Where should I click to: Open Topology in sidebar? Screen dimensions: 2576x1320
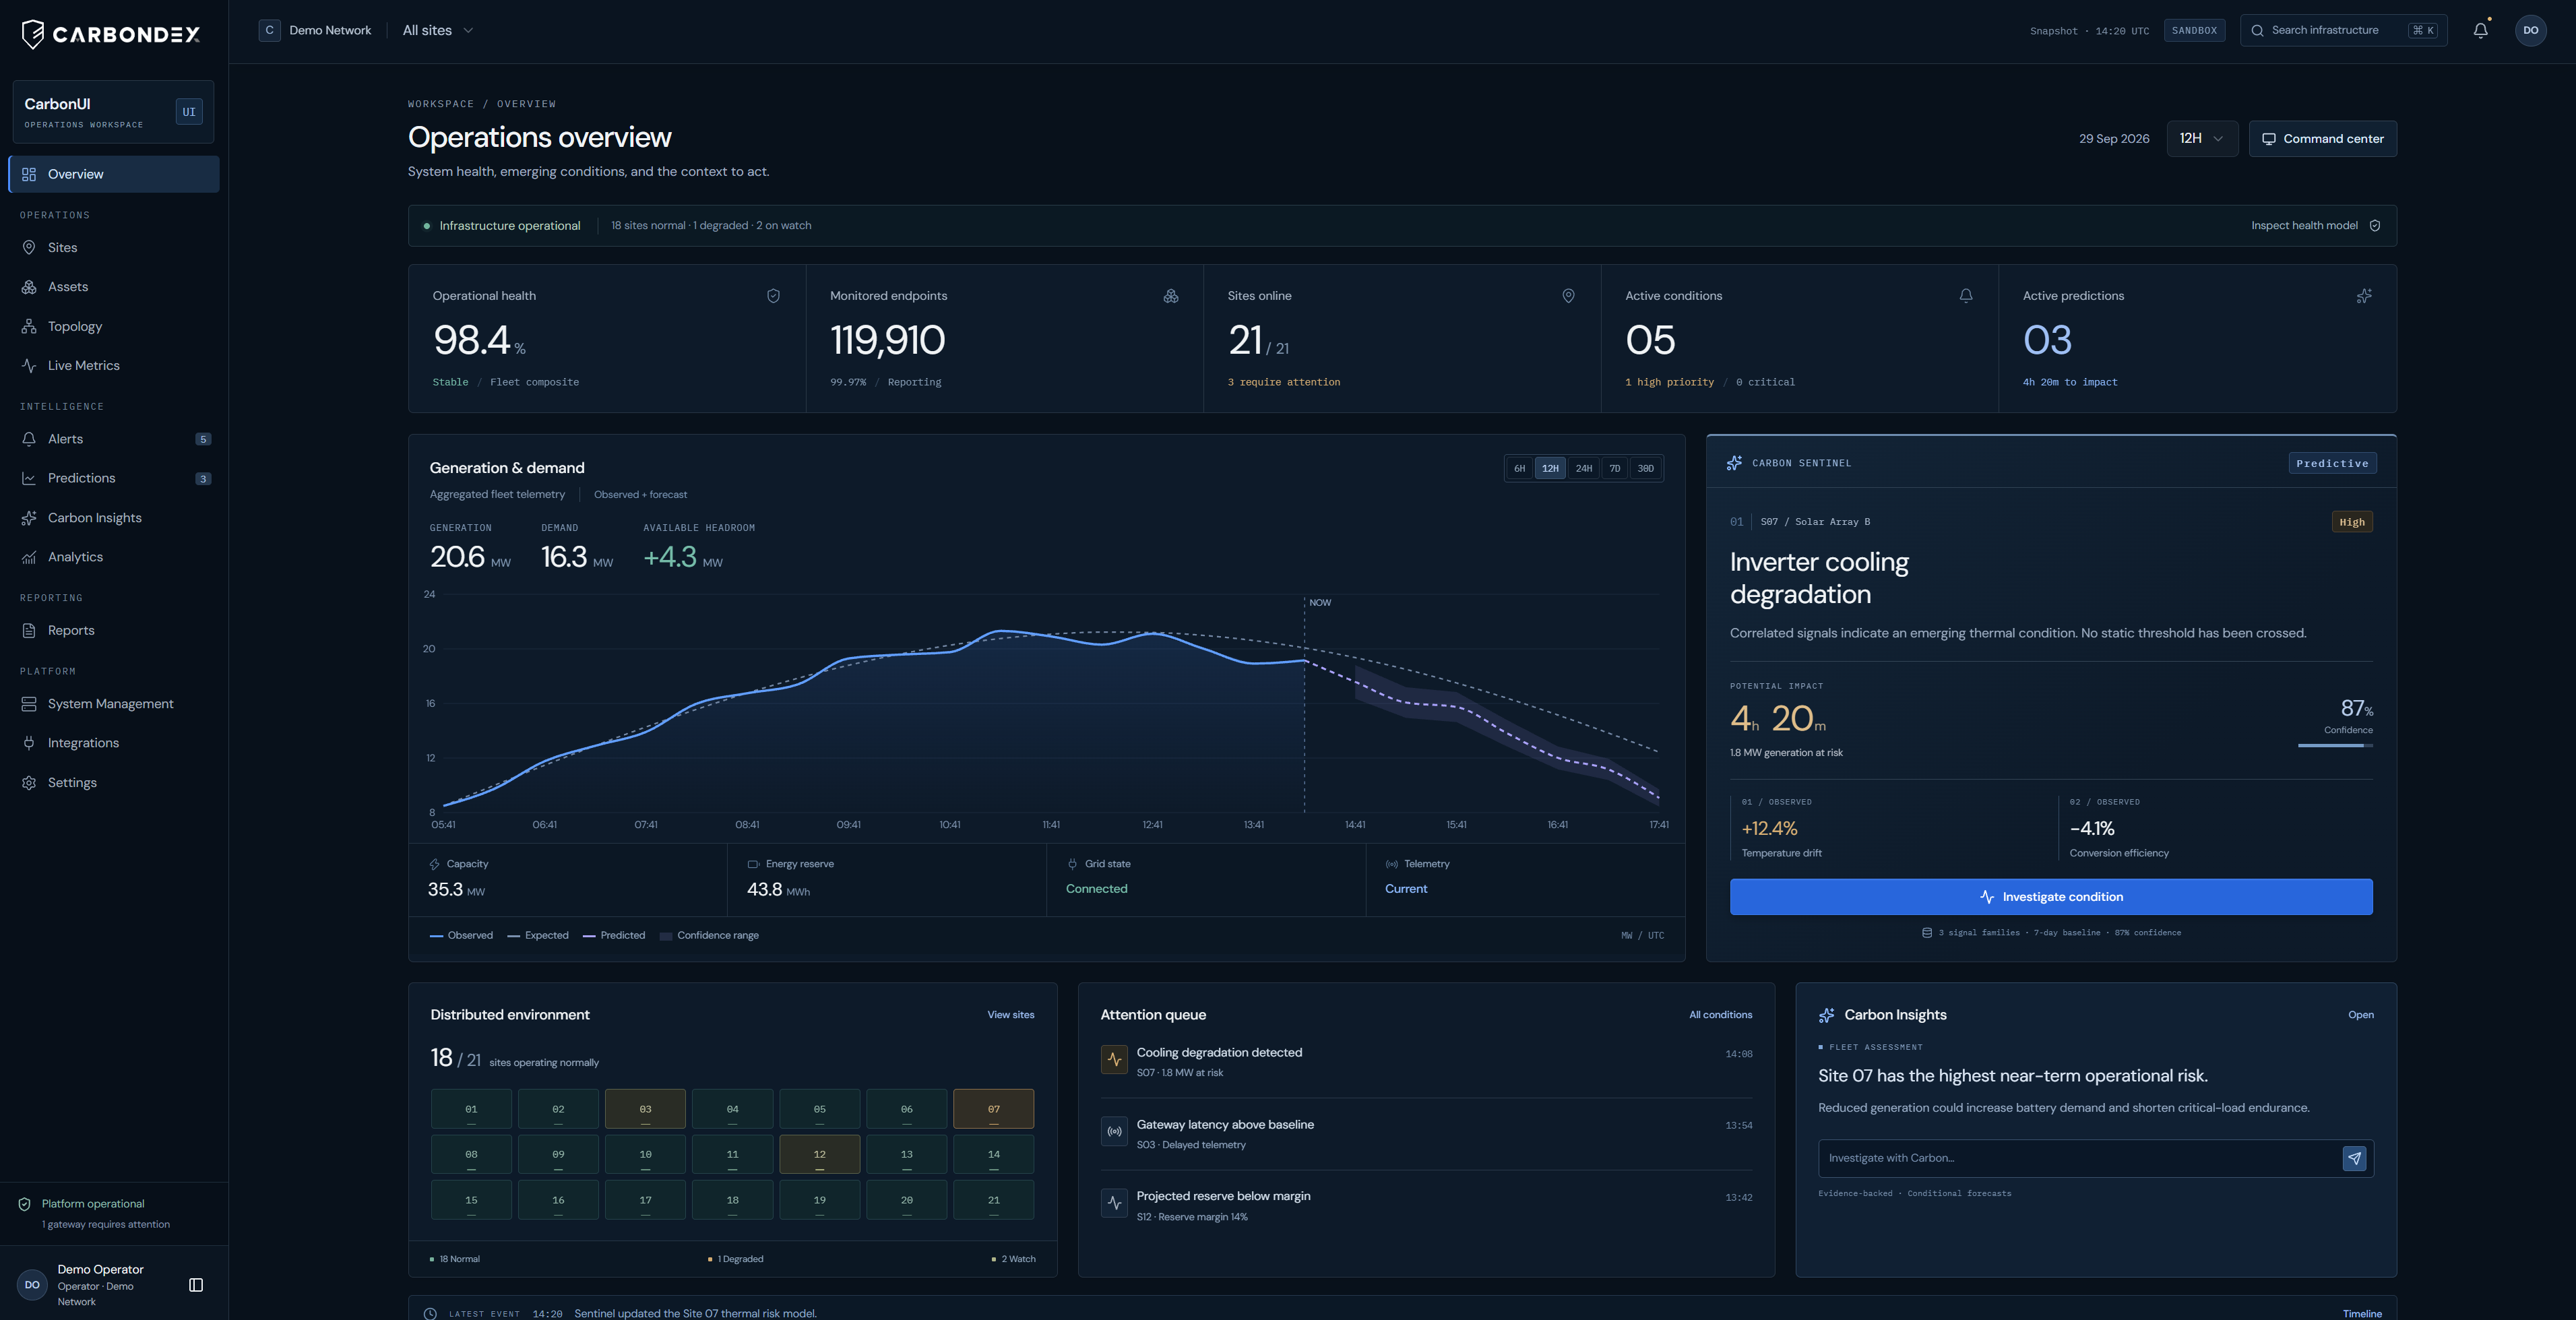tap(114, 327)
